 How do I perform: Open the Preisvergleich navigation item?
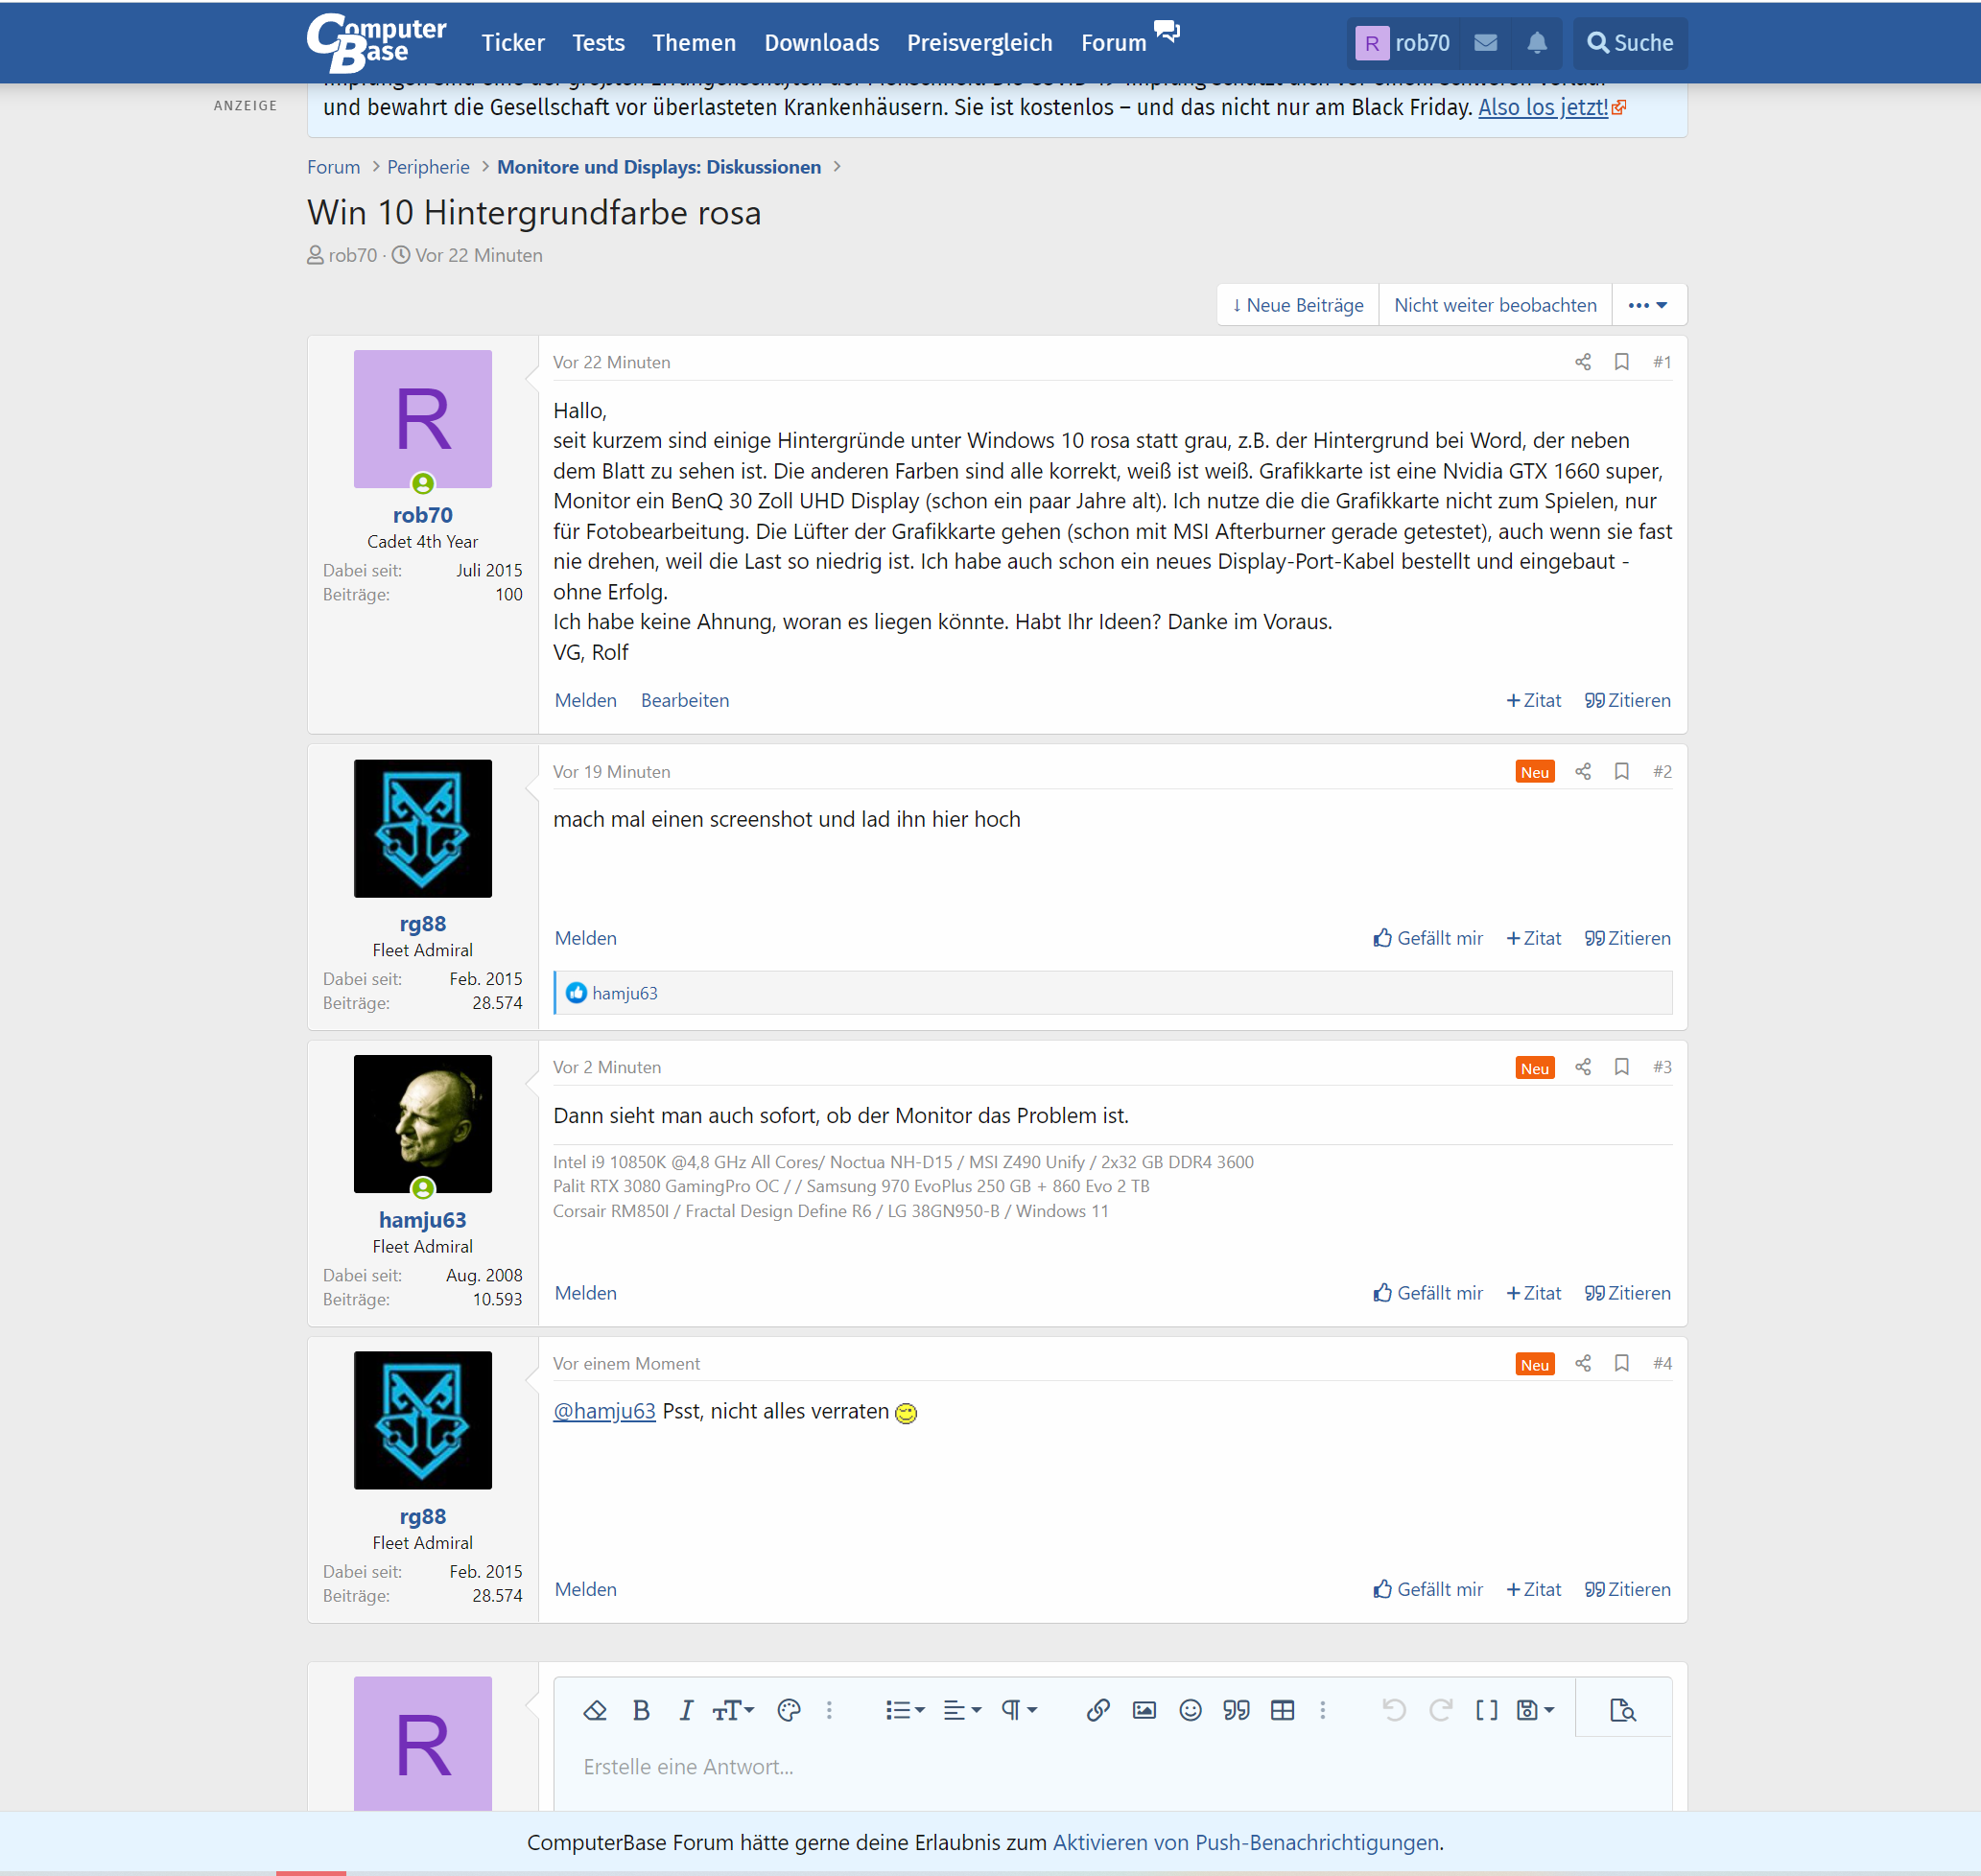979,43
